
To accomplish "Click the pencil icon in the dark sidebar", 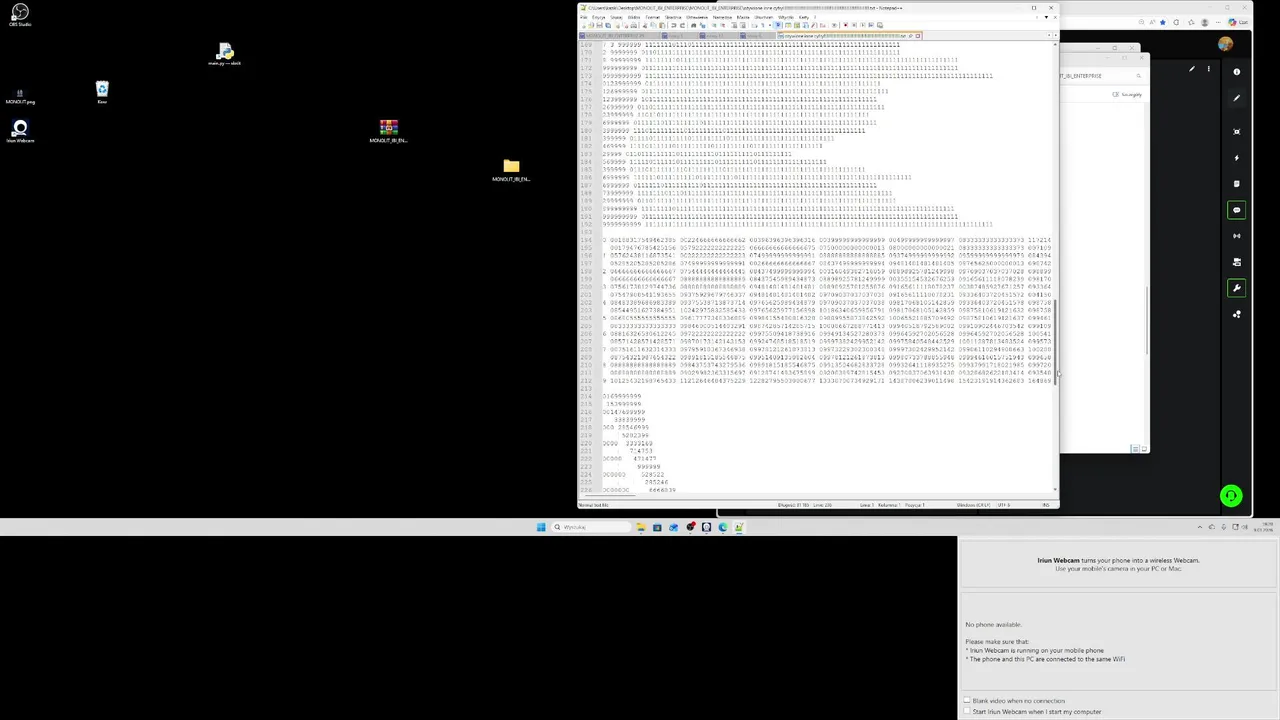I will click(1237, 98).
